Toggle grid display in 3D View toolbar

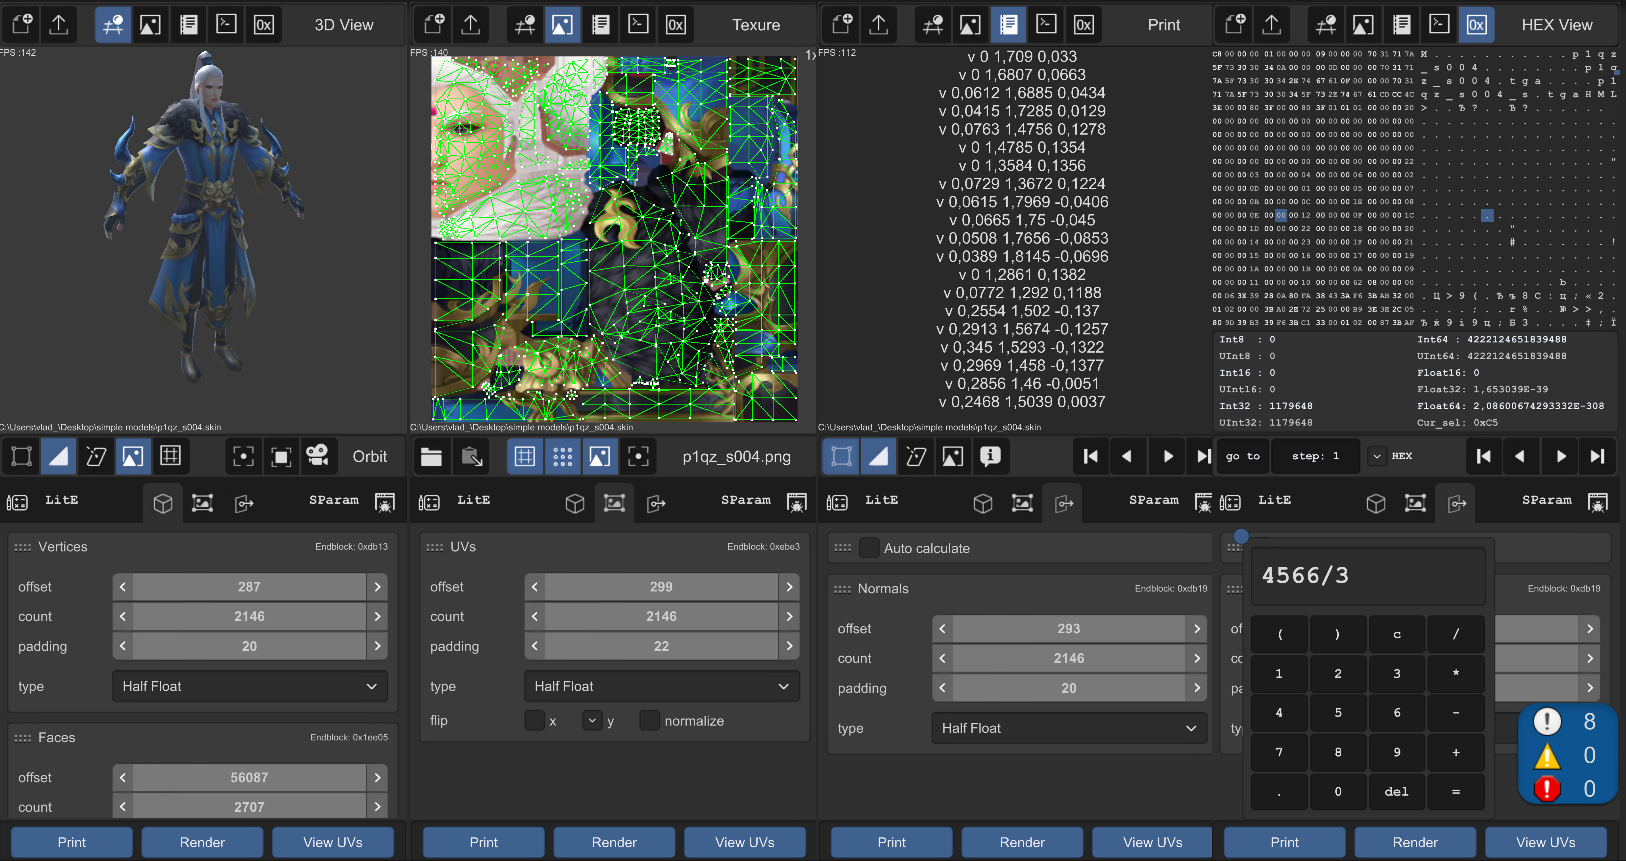(171, 457)
